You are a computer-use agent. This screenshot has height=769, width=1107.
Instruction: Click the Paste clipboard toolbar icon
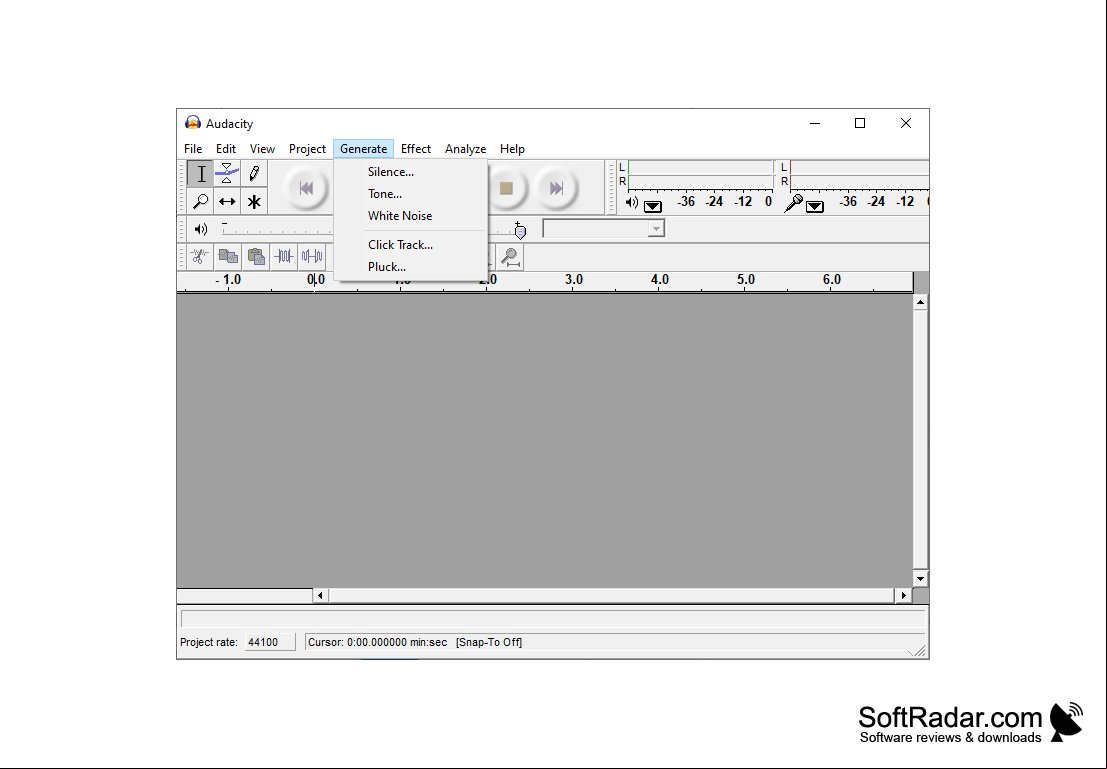click(256, 257)
